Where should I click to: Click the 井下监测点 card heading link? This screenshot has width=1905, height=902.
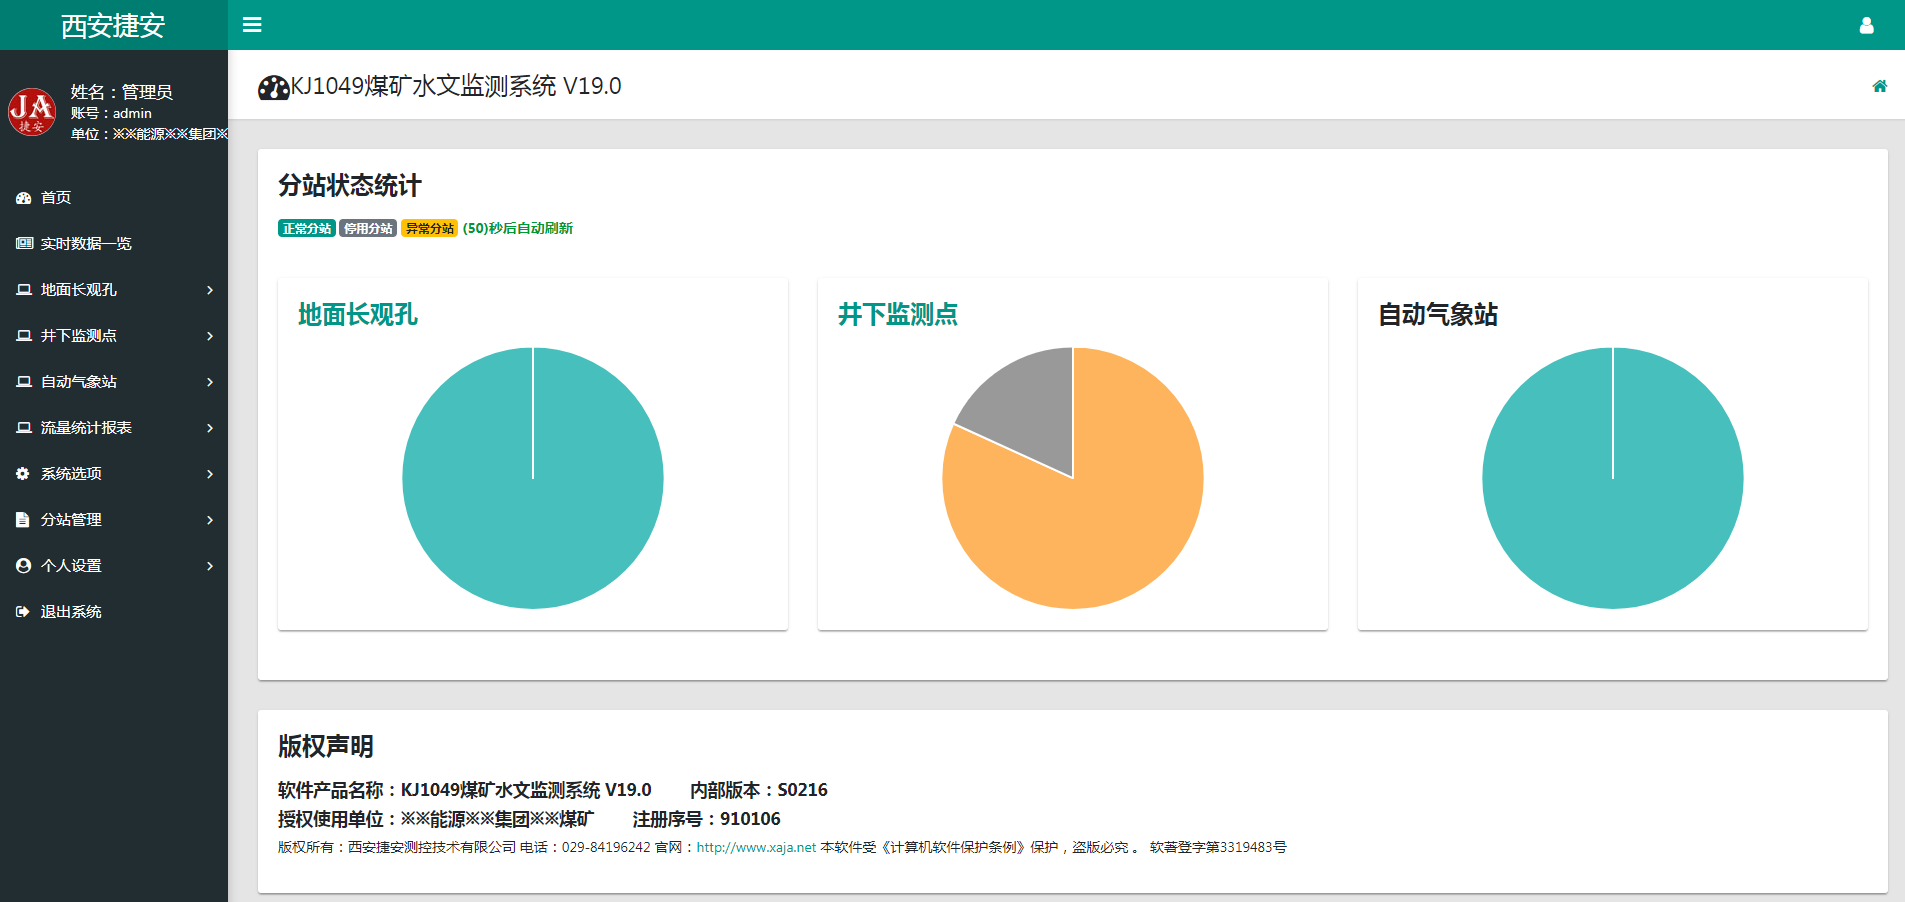[x=897, y=315]
